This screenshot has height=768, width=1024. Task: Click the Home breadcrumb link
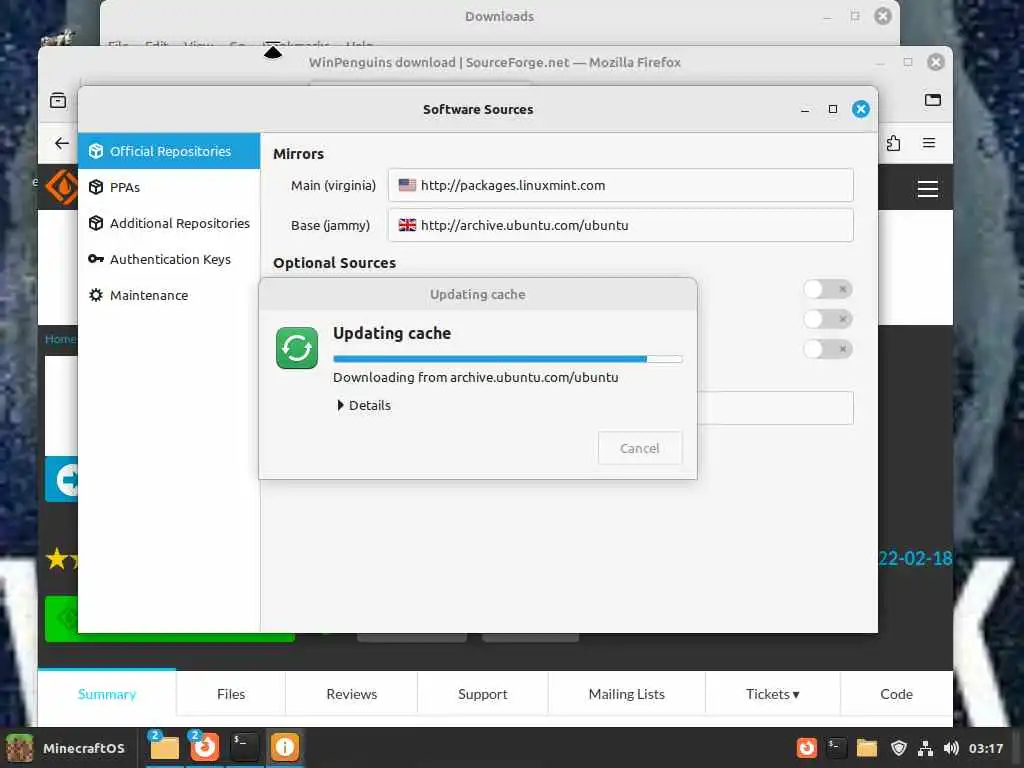60,339
